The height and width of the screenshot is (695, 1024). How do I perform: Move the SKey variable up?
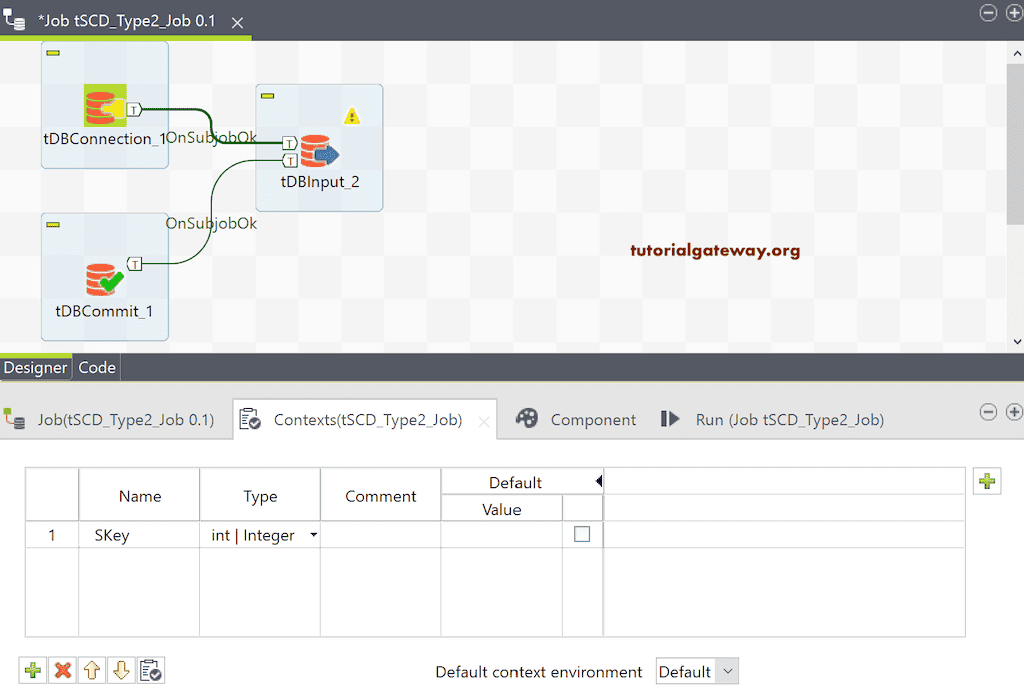tap(92, 670)
